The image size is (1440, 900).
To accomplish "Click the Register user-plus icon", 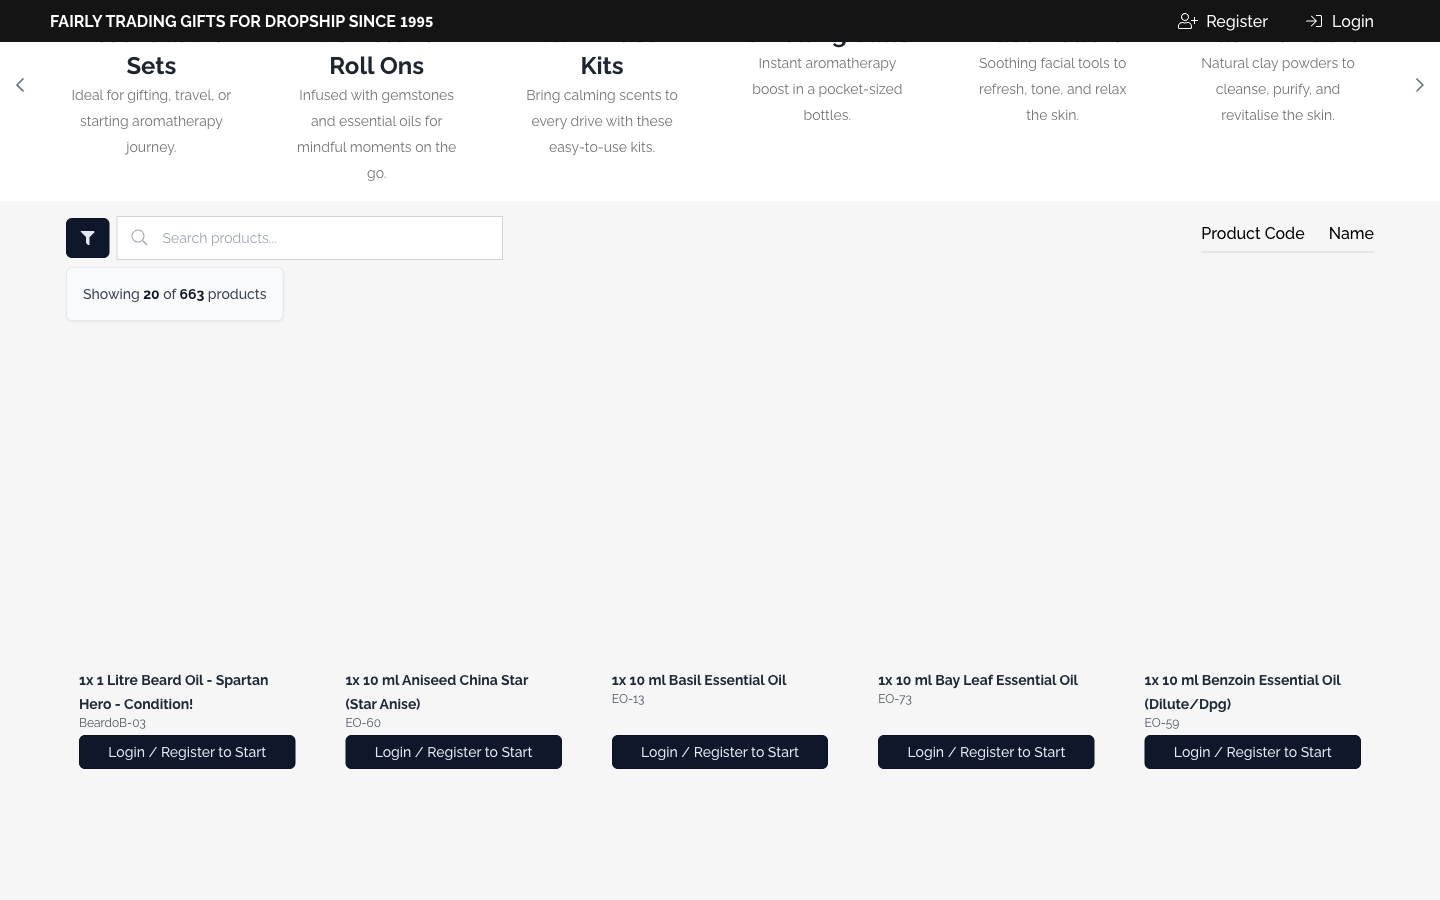I will (x=1187, y=21).
